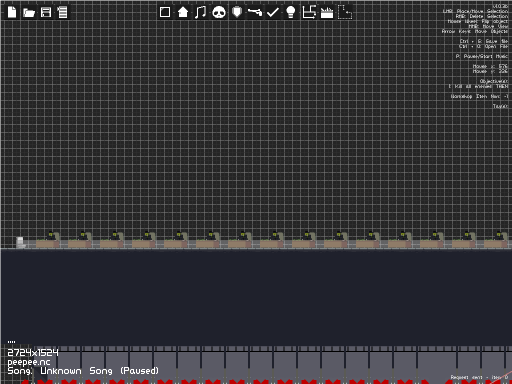
Task: Open the music note tool
Action: pyautogui.click(x=200, y=12)
